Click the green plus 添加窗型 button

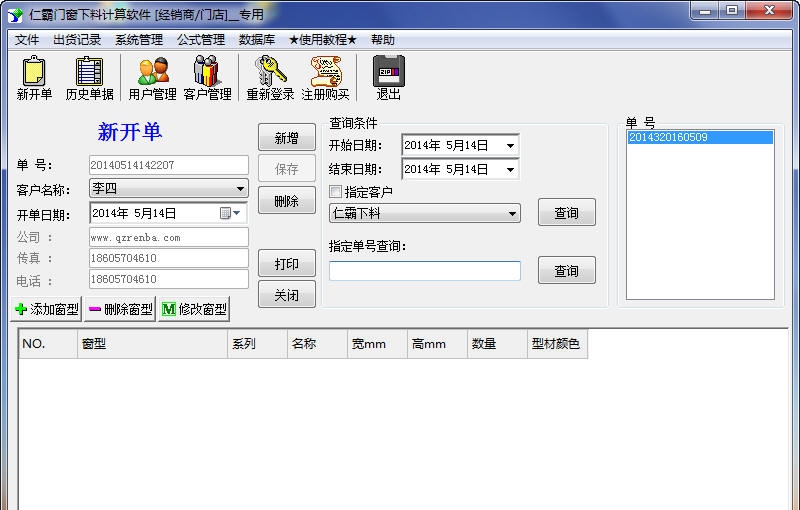(46, 309)
